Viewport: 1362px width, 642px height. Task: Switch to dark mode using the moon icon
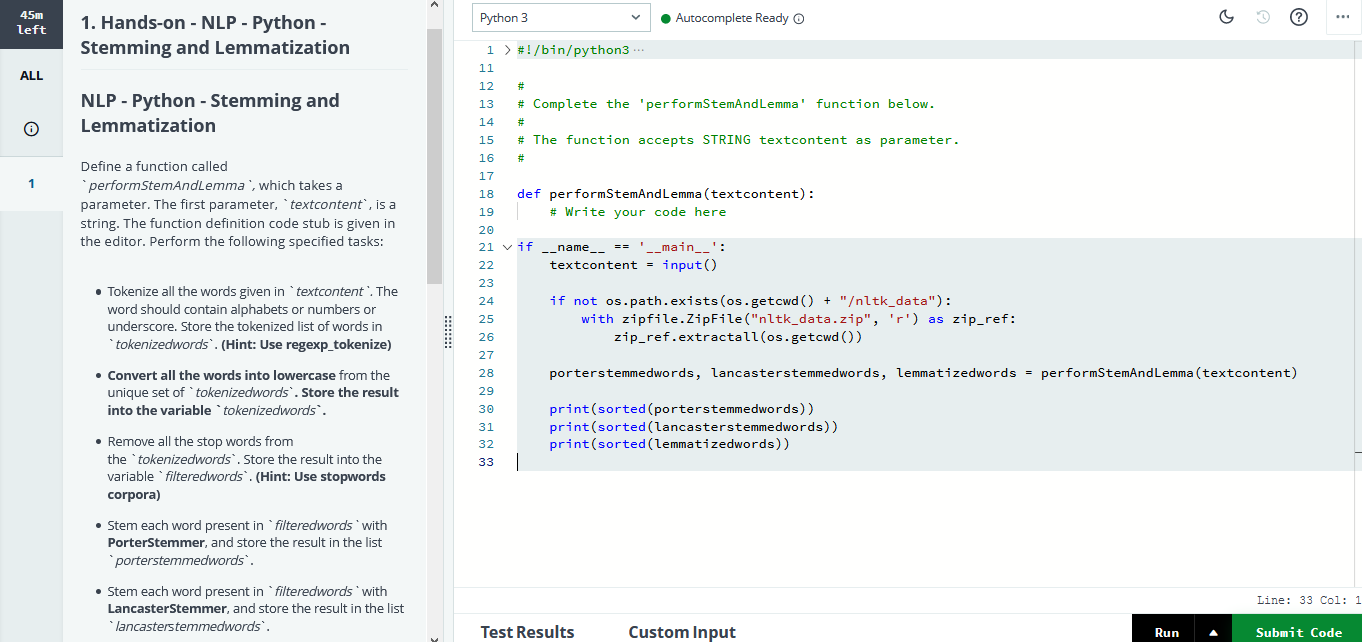1225,17
